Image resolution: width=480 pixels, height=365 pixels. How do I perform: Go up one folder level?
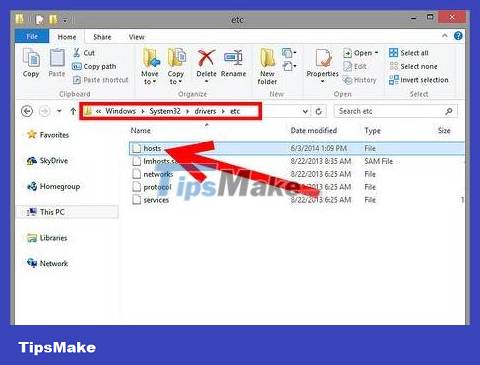tap(73, 111)
